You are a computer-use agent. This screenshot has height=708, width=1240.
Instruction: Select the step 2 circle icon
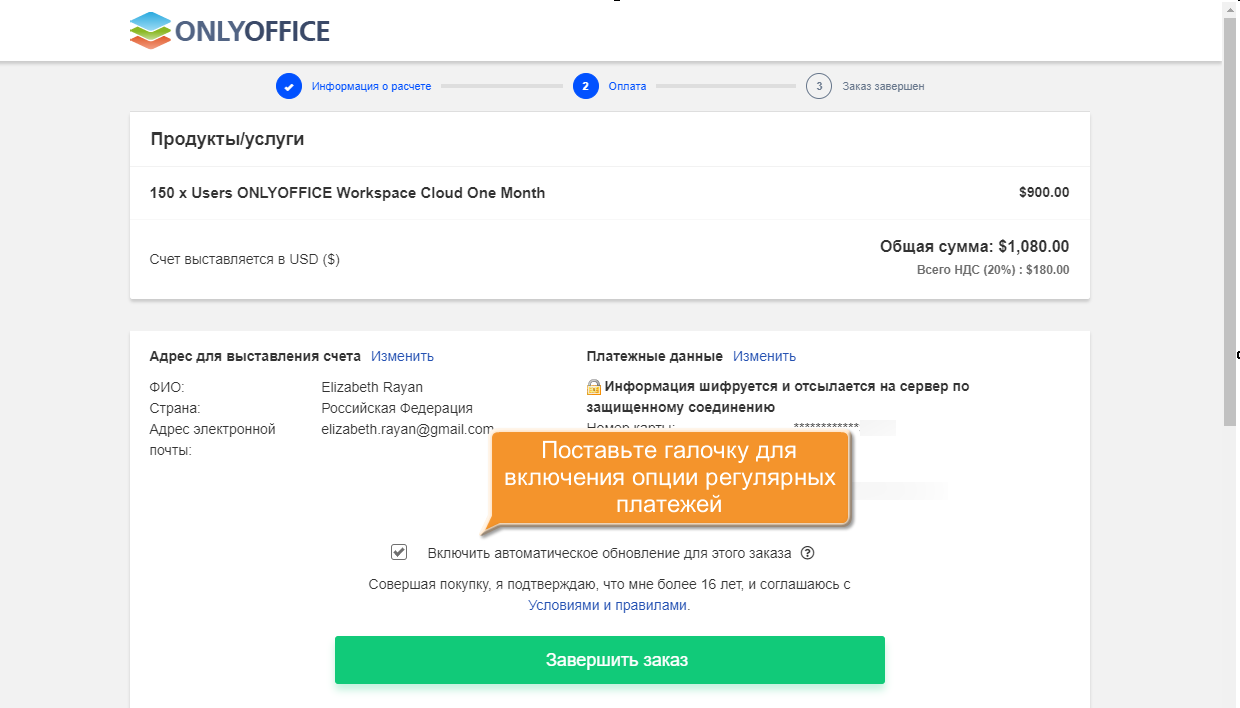(586, 86)
